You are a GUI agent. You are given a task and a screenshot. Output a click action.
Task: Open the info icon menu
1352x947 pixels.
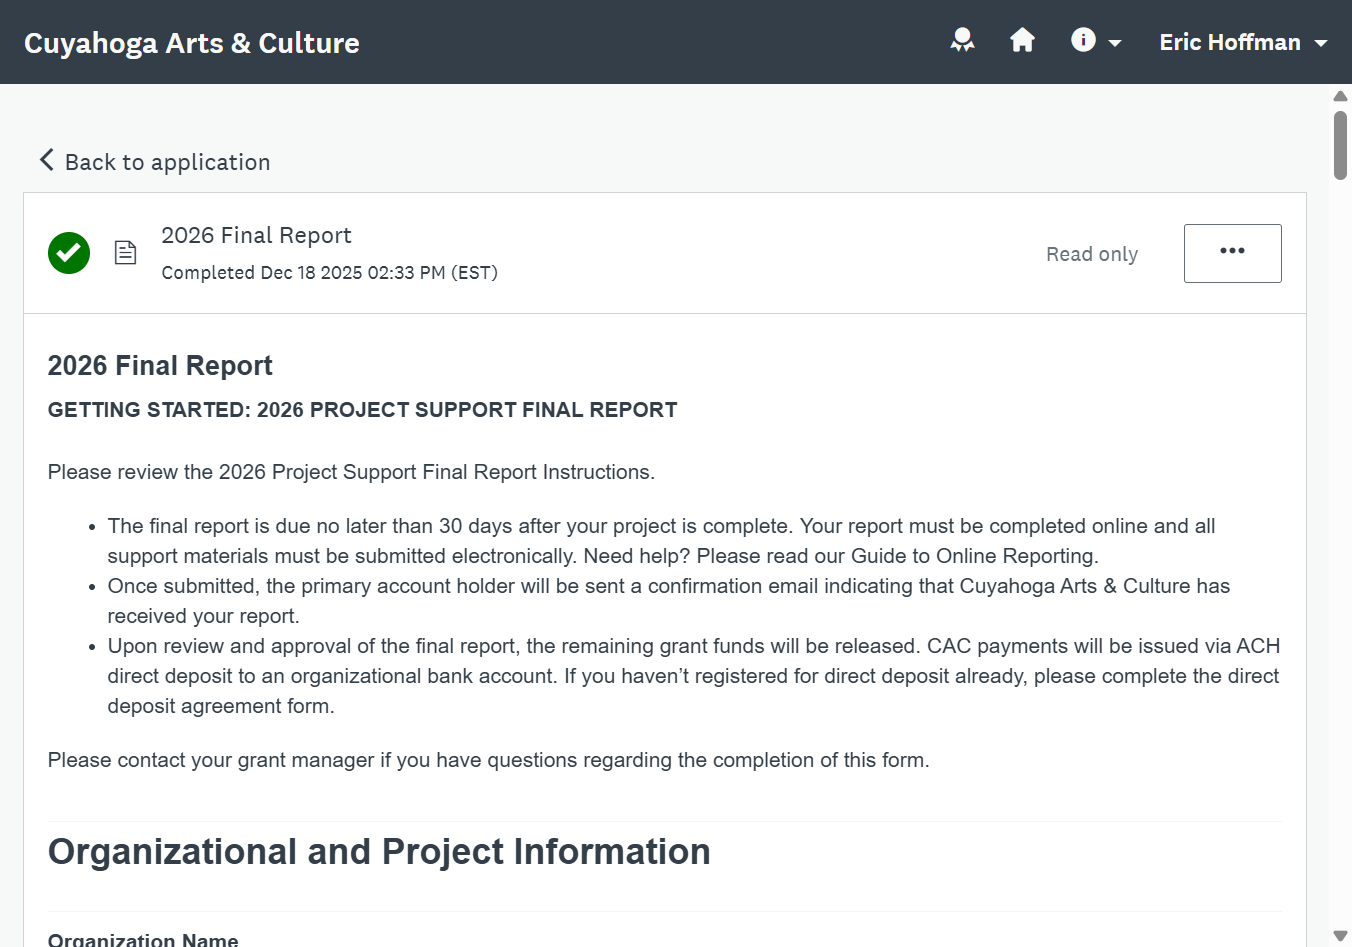click(1083, 40)
